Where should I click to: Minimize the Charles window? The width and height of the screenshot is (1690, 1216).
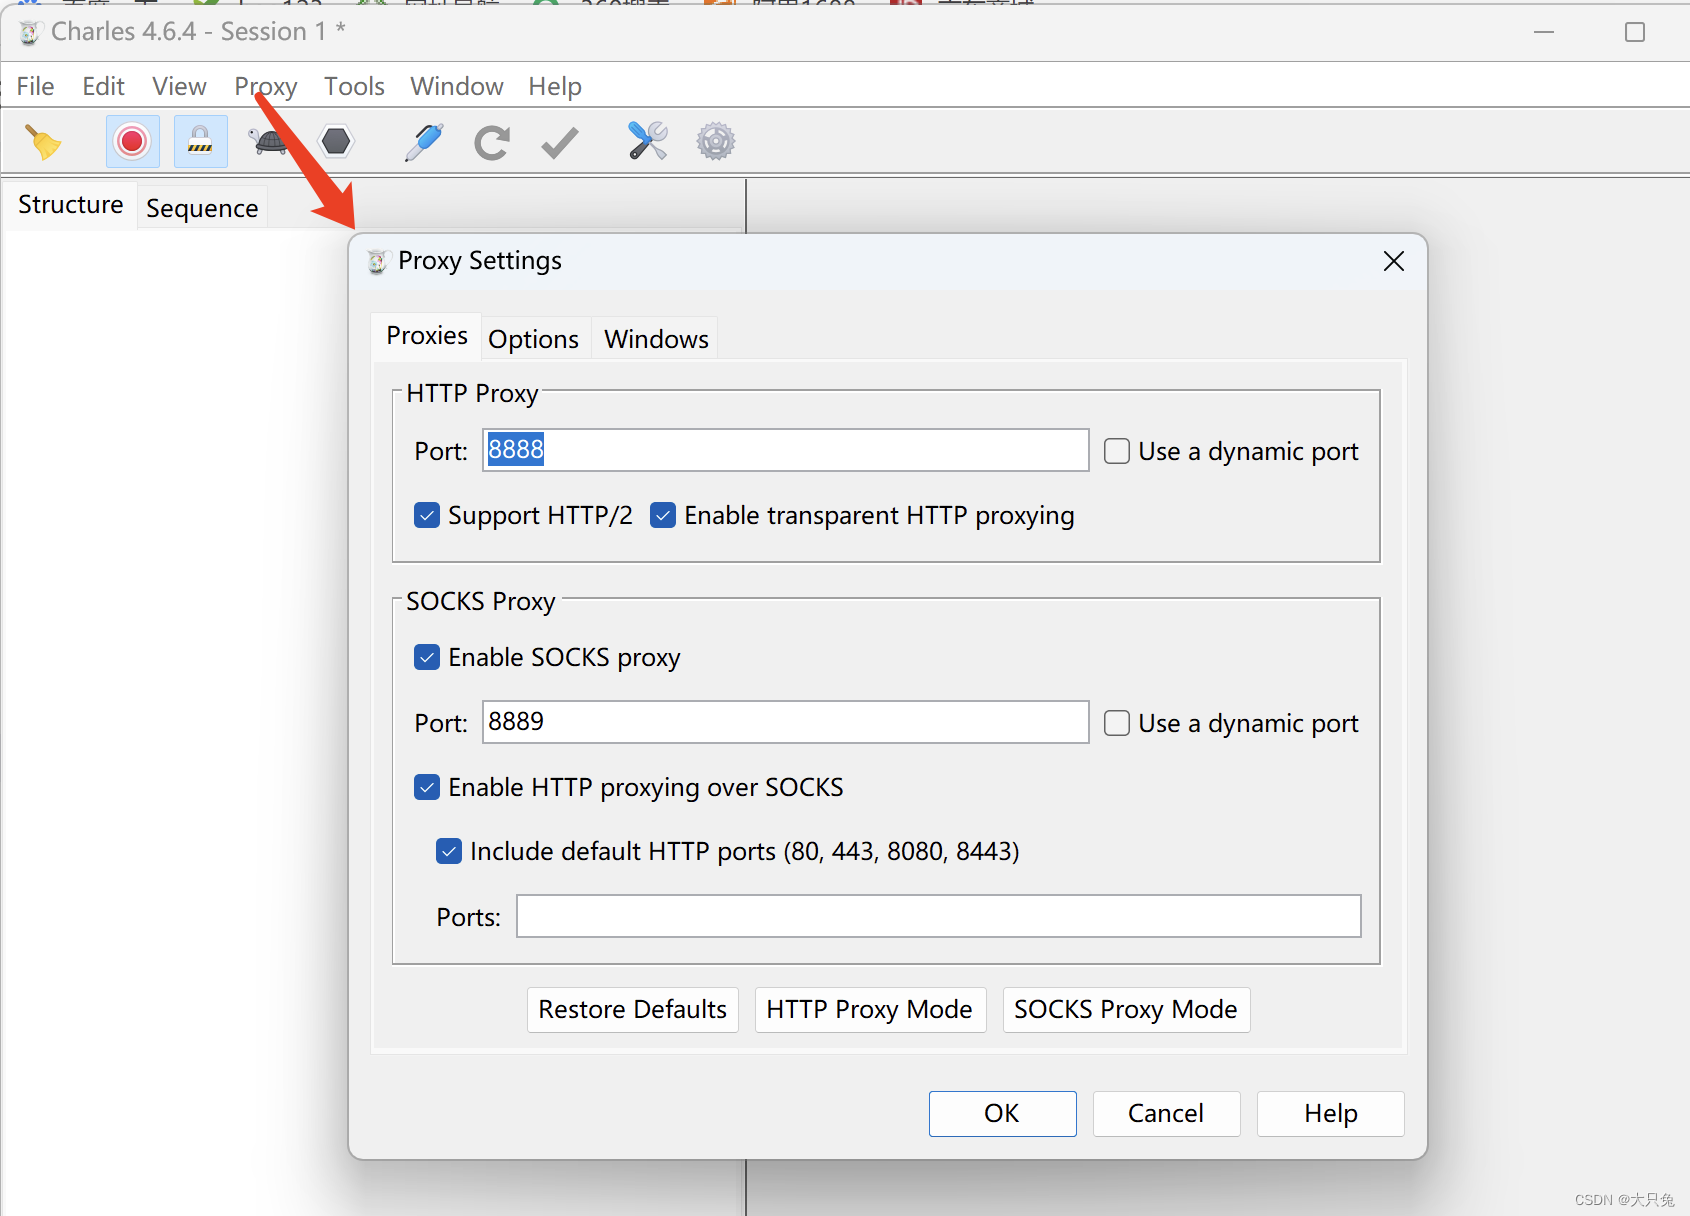[1544, 32]
